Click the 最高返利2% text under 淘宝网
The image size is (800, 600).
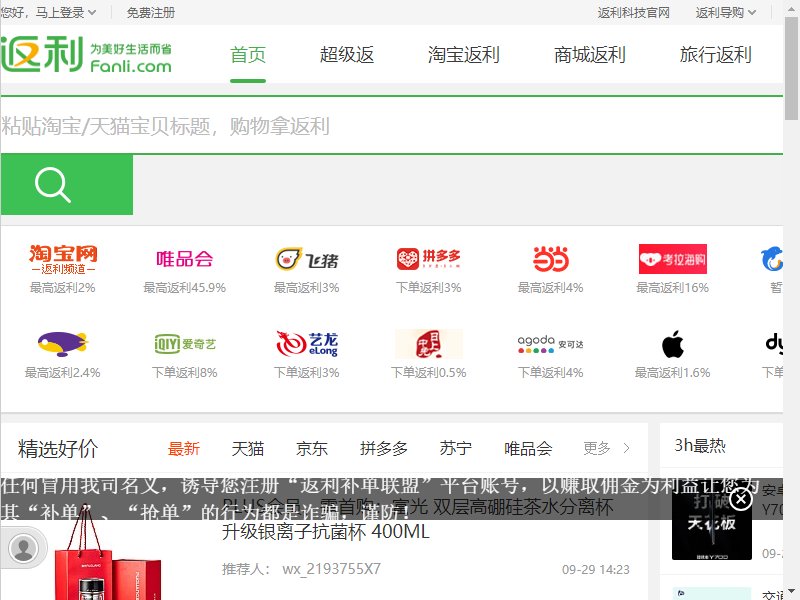coord(63,288)
